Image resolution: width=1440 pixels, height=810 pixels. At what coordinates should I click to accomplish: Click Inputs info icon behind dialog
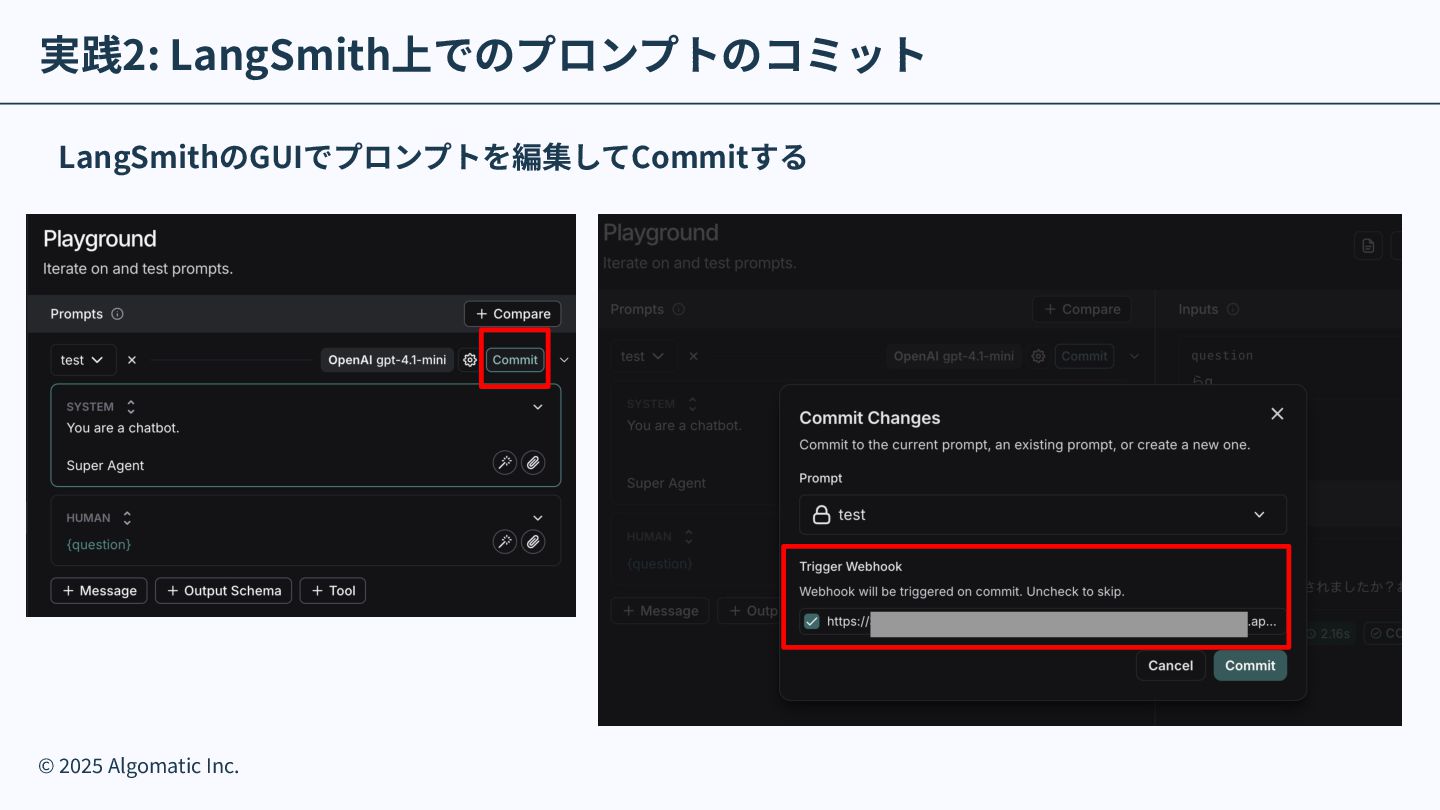(x=1232, y=310)
